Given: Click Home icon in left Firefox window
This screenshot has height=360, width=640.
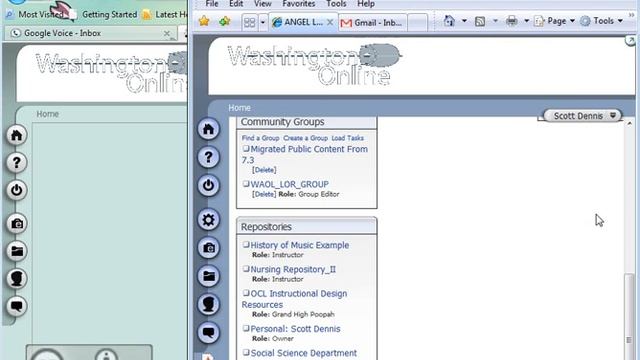Looking at the screenshot, I should (x=17, y=135).
